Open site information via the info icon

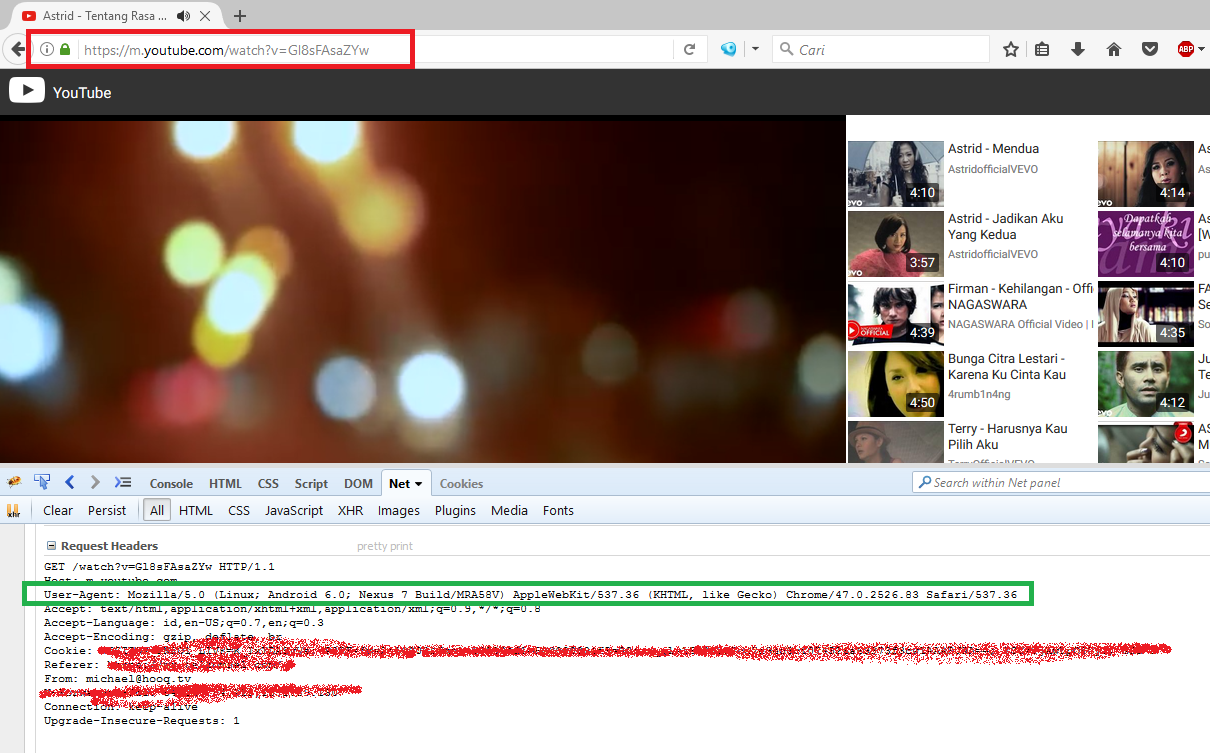(47, 49)
